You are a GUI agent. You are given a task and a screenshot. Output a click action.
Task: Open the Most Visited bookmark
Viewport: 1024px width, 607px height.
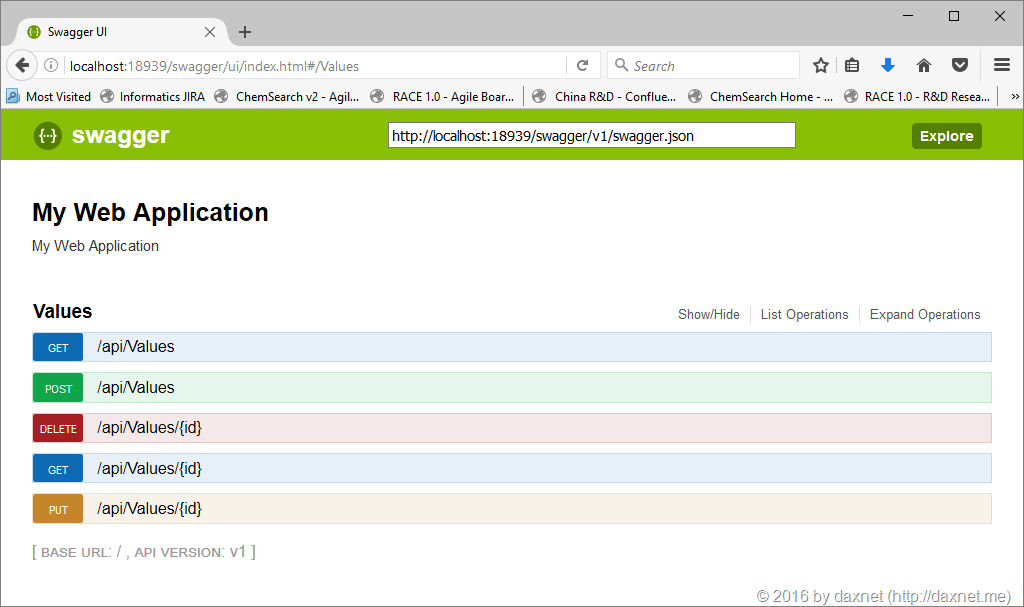49,97
